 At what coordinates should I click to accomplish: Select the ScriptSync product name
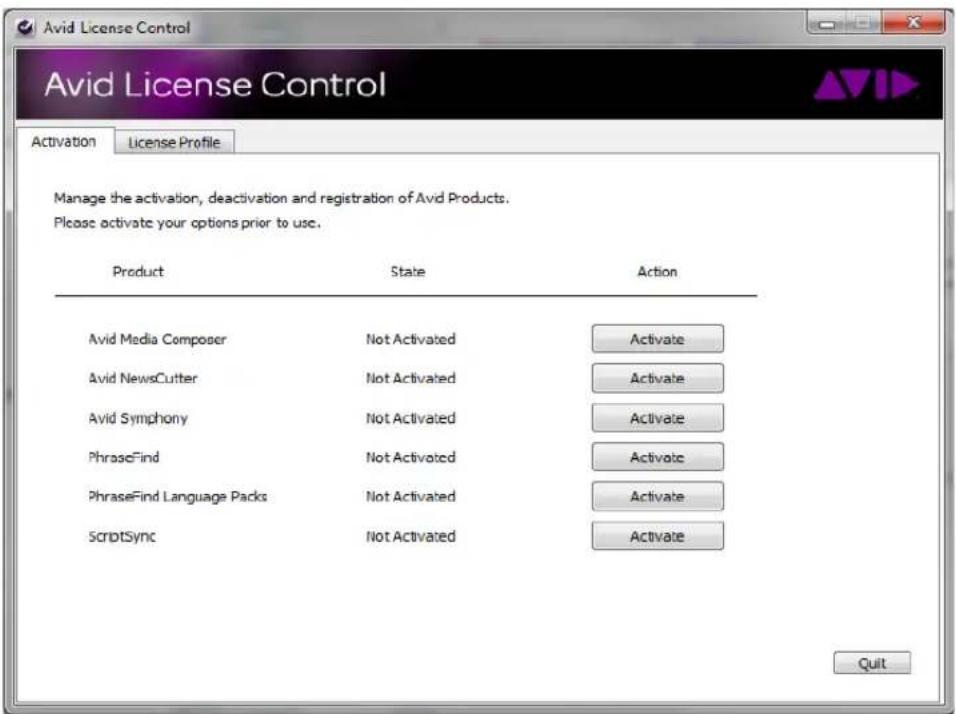click(x=122, y=537)
